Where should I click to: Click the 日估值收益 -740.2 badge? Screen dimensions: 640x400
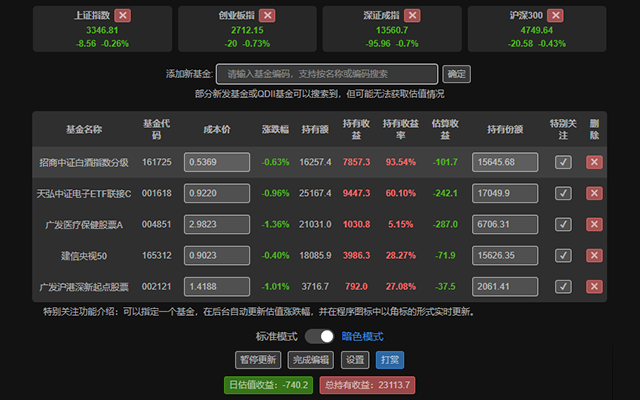(269, 385)
